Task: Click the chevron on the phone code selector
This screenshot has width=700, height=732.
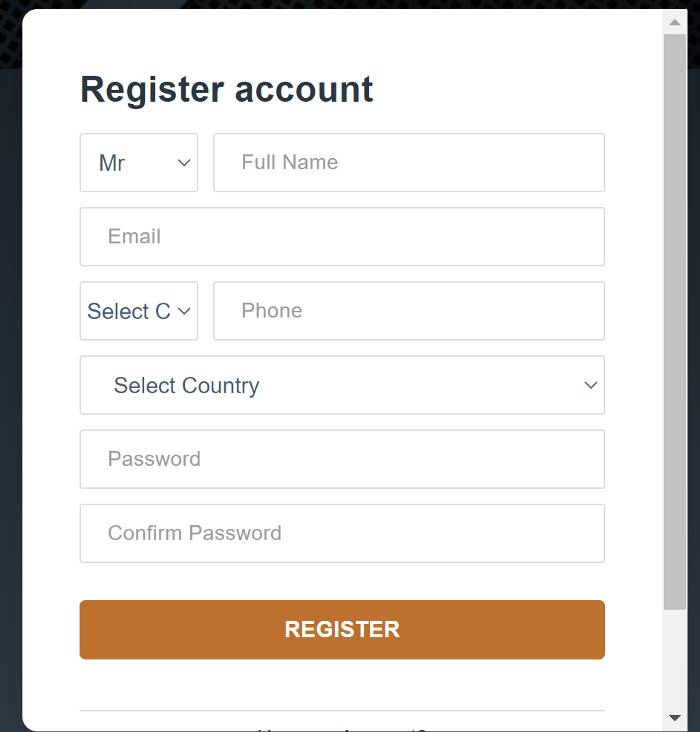Action: pyautogui.click(x=184, y=311)
